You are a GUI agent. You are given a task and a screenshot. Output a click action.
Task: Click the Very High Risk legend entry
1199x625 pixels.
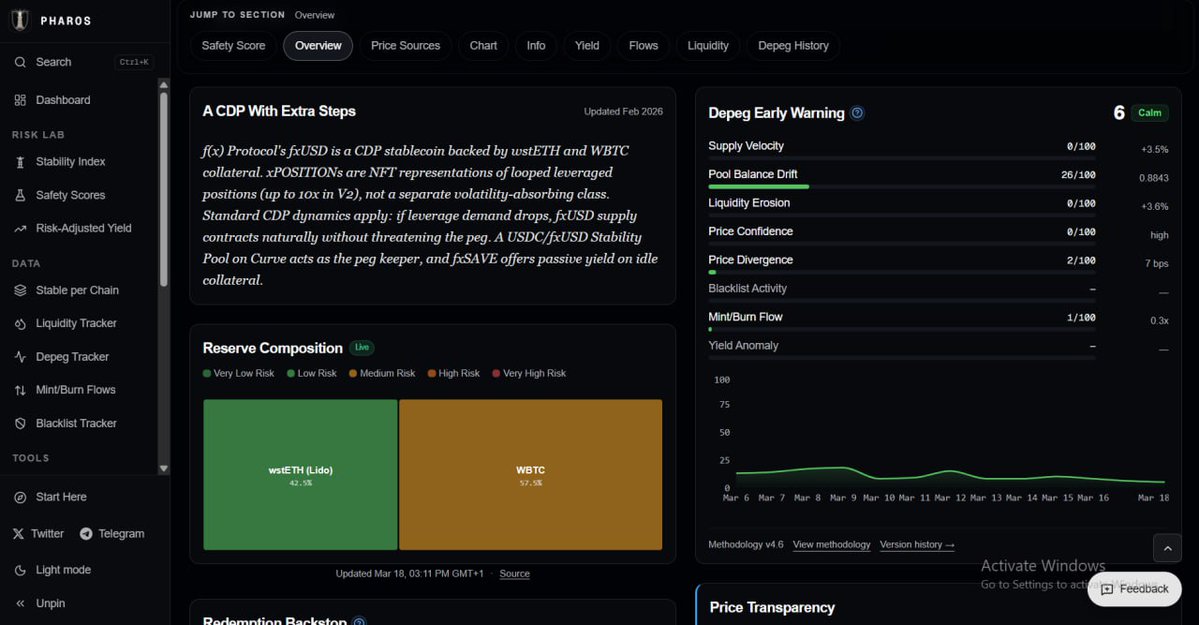529,373
